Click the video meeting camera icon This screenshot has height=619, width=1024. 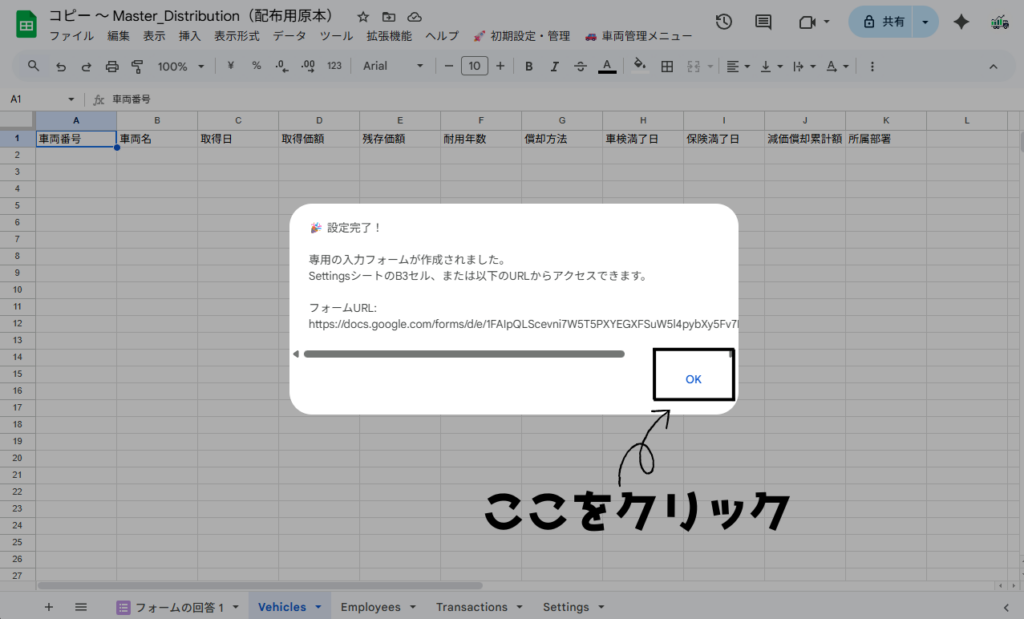coord(807,22)
